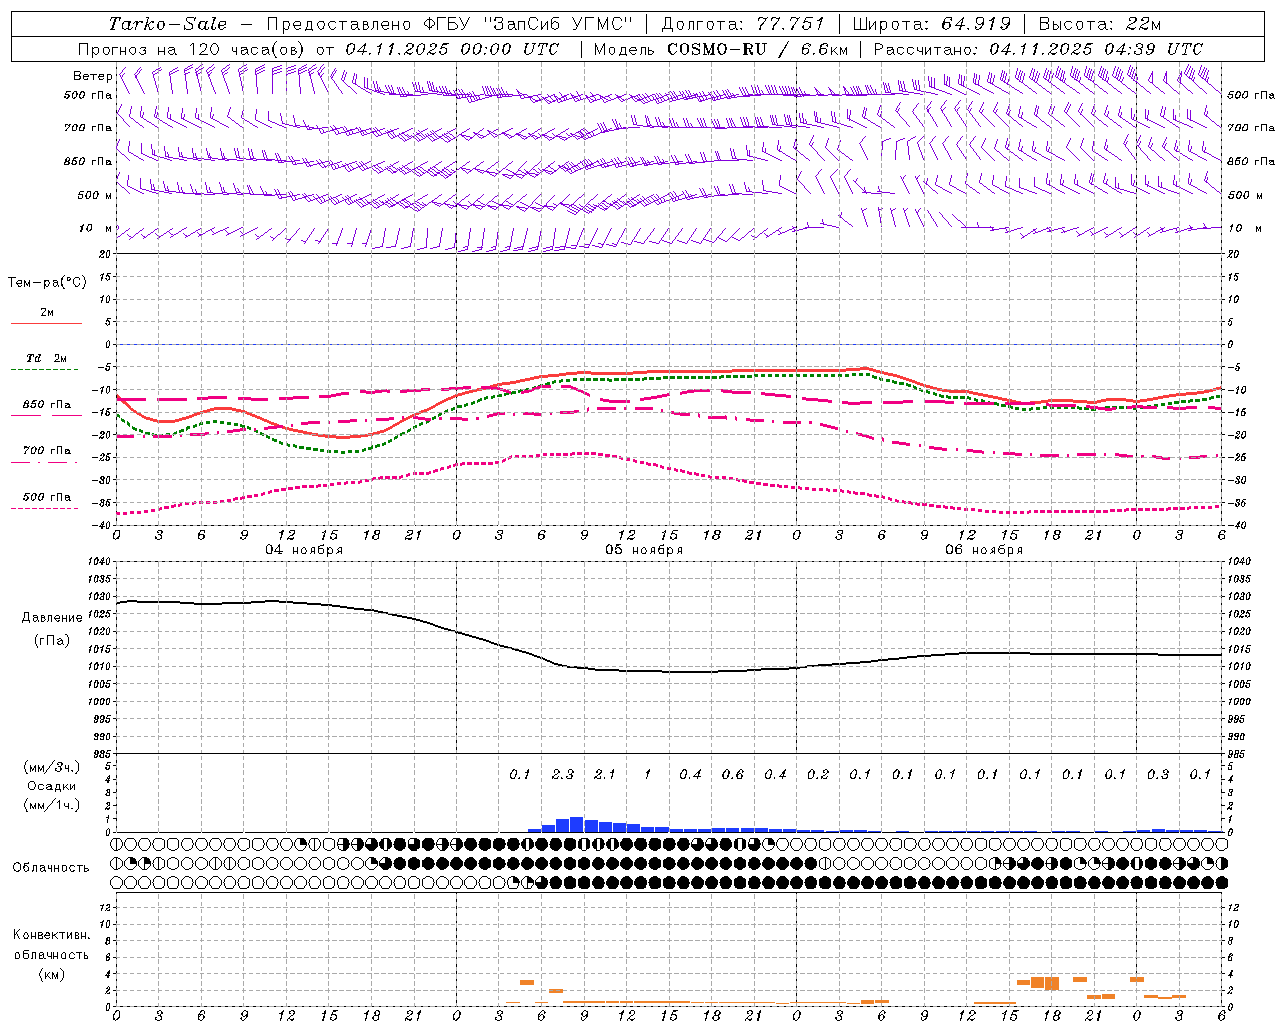
Task: Click the 0.2 precipitation value
Action: (x=818, y=774)
